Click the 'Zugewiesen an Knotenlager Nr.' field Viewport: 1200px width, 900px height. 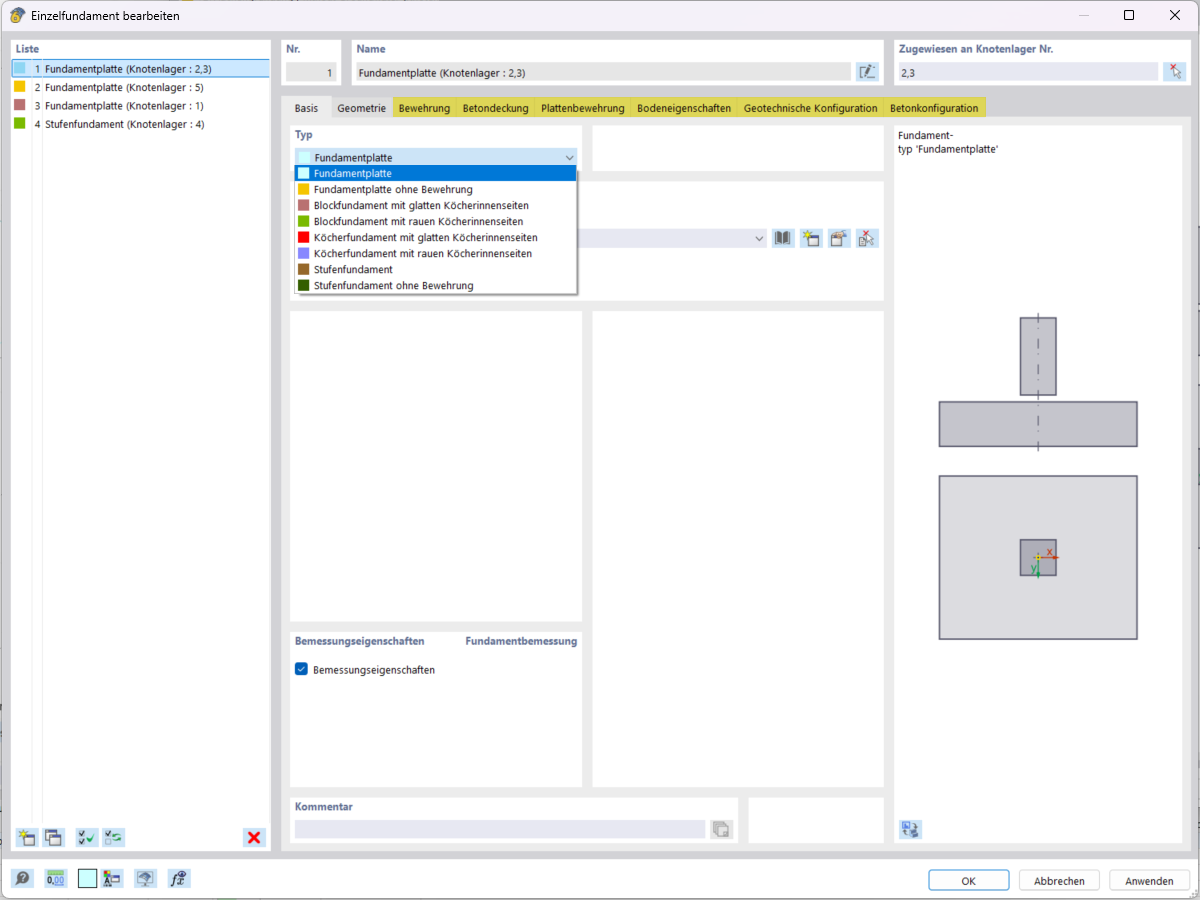point(1027,72)
